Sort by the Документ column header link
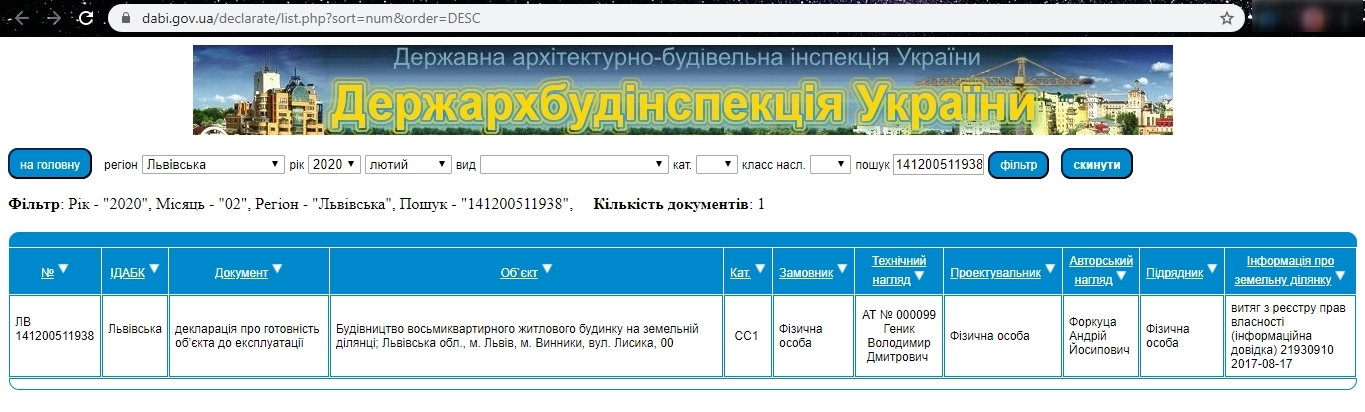 pos(241,272)
